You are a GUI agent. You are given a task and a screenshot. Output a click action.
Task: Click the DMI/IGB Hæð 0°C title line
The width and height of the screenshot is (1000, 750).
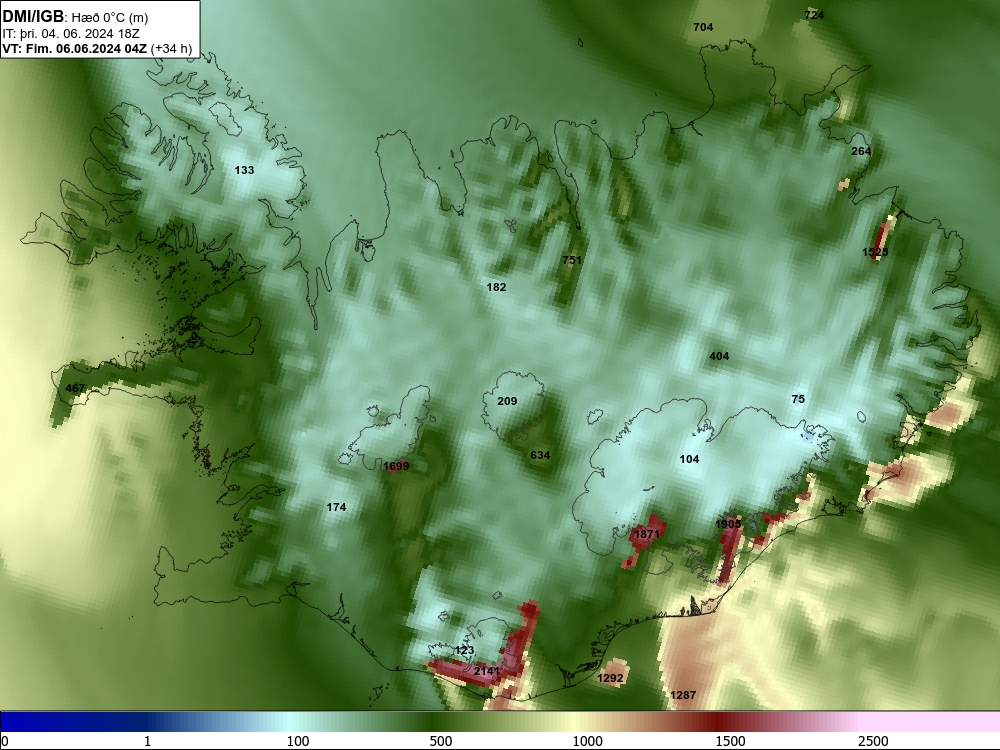[x=75, y=17]
